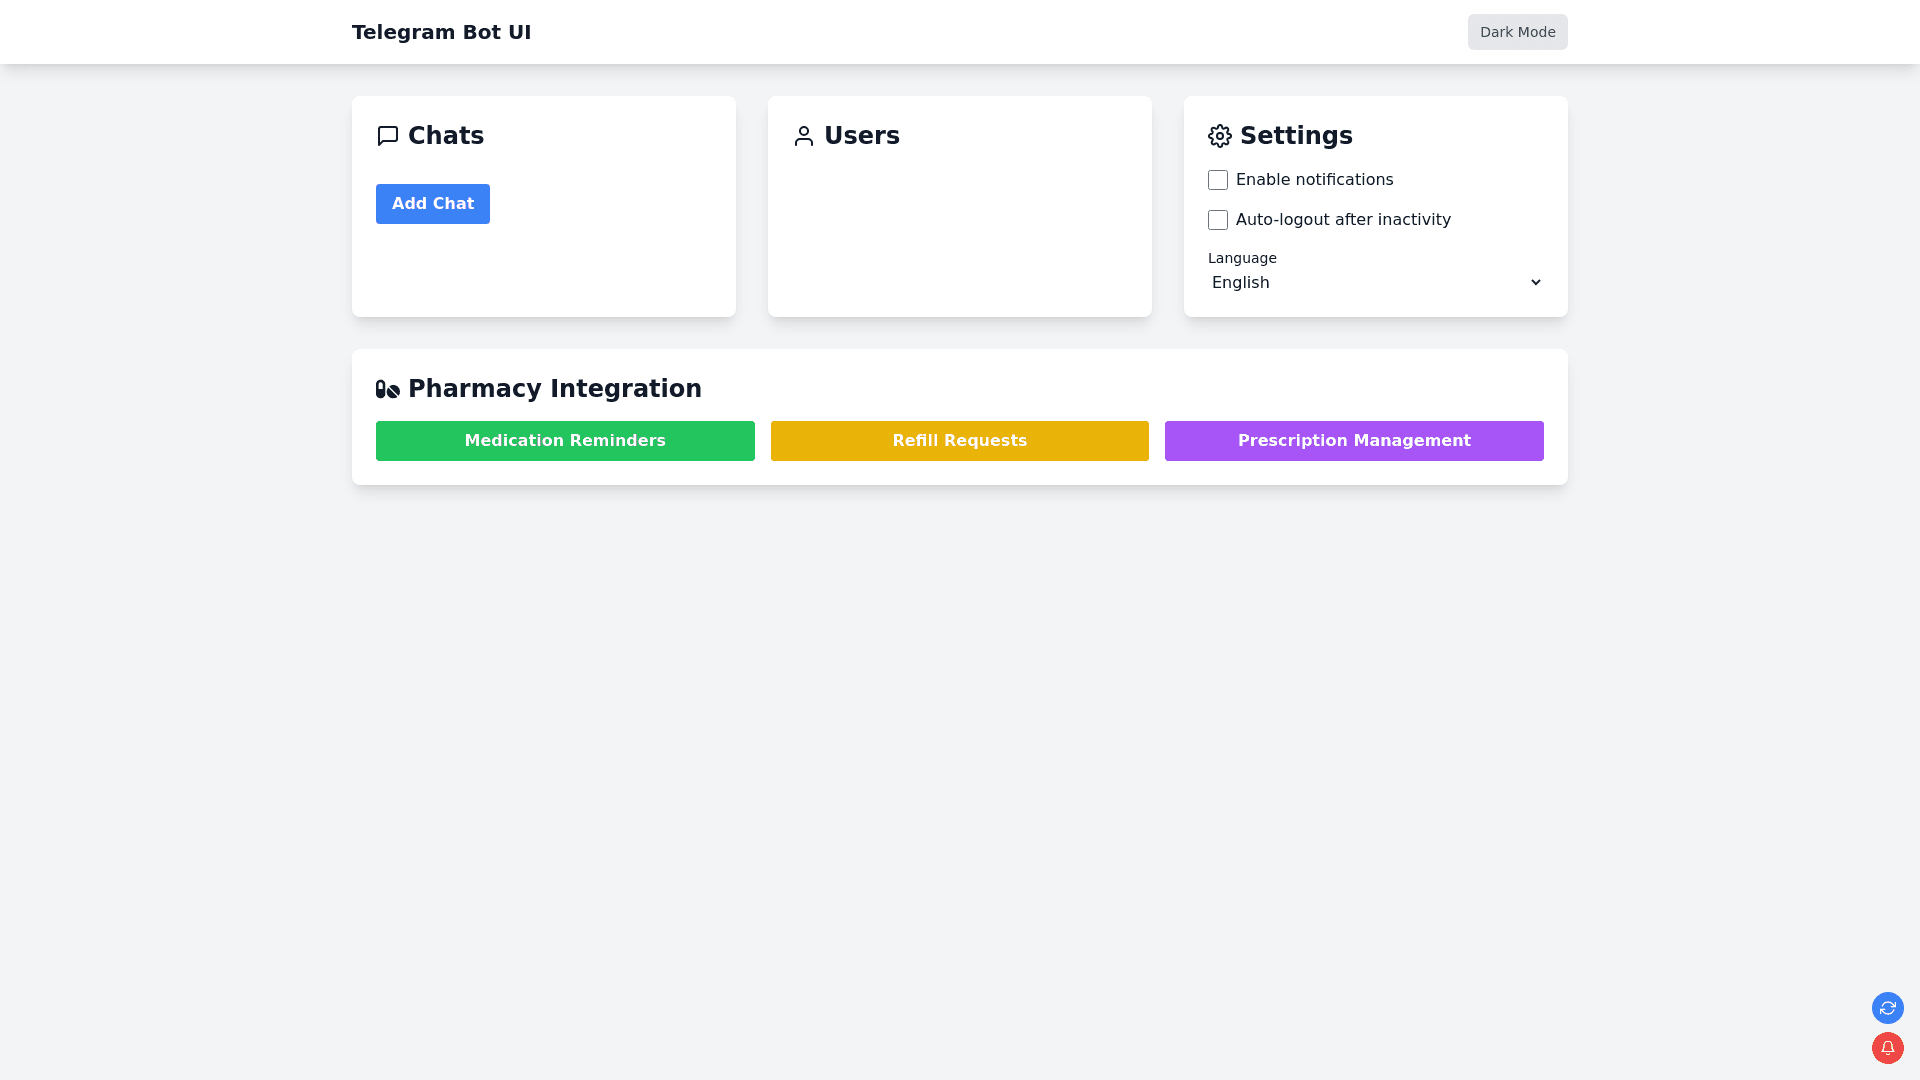
Task: Open the Language dropdown
Action: click(1375, 283)
